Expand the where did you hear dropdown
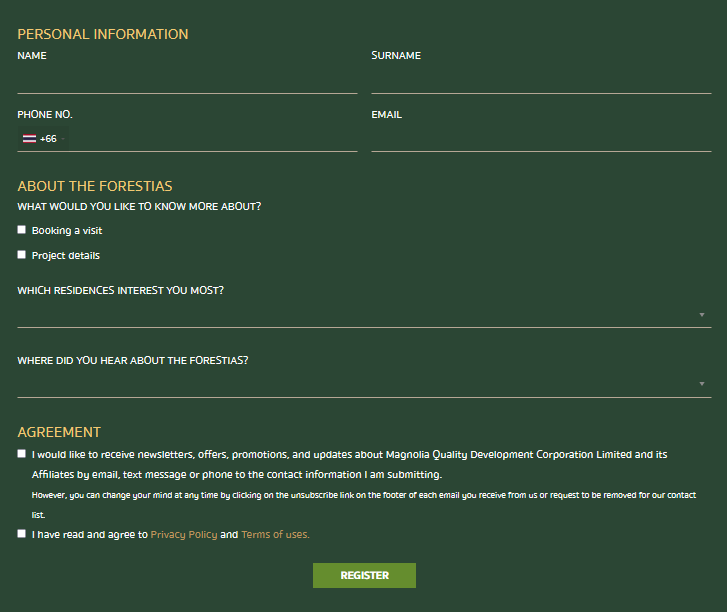This screenshot has height=612, width=727. tap(364, 384)
